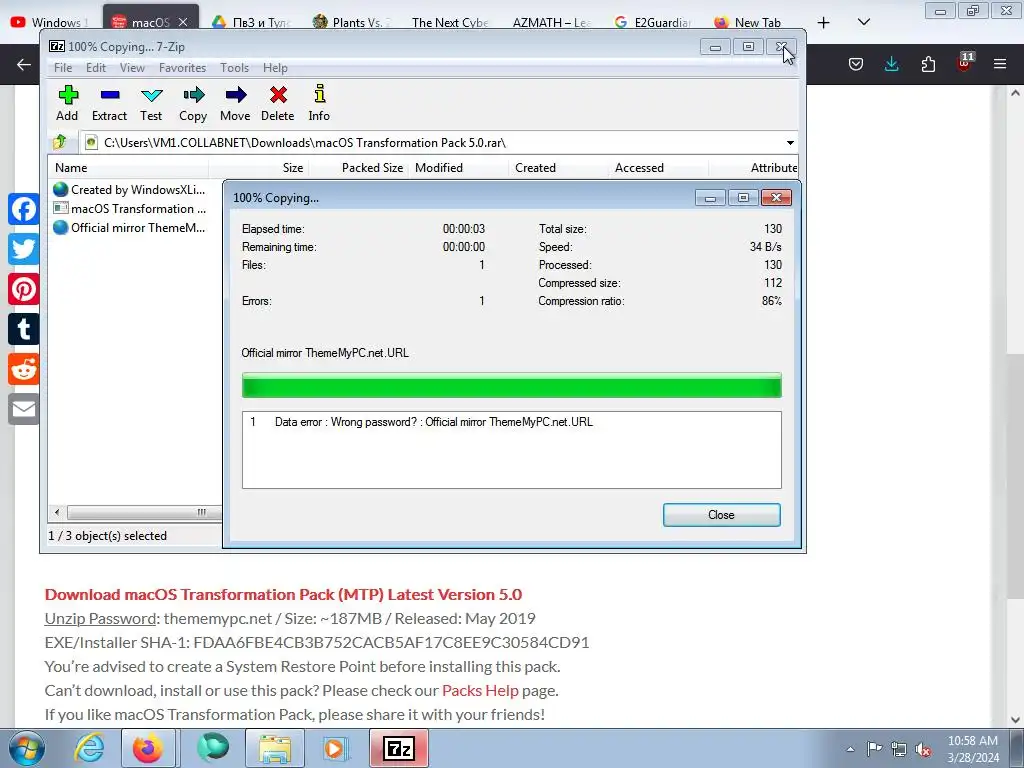This screenshot has height=768, width=1024.
Task: Share page on Twitter
Action: pos(24,249)
